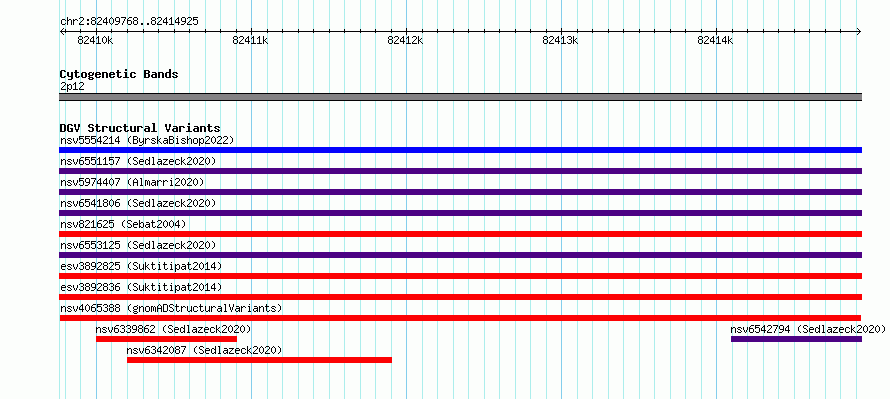Viewport: 890px width, 399px height.
Task: Click the left arrowhead of the ruler
Action: 62,31
